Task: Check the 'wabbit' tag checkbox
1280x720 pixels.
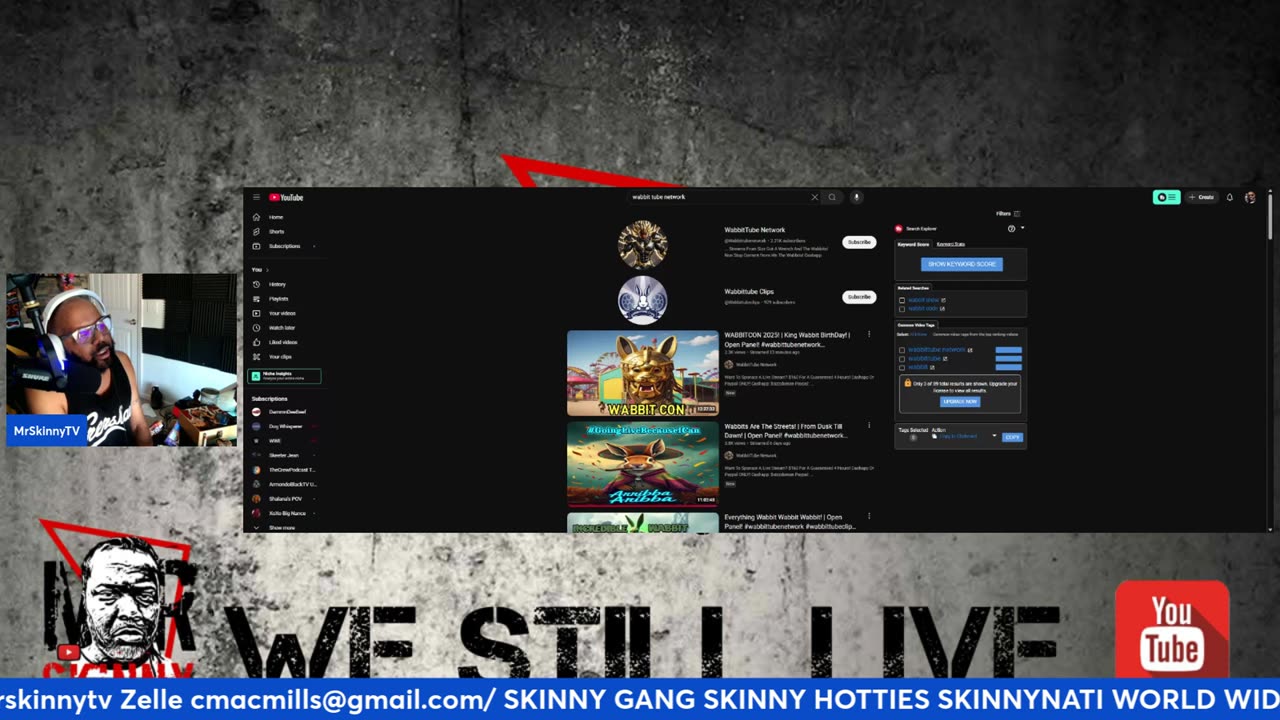Action: click(902, 367)
